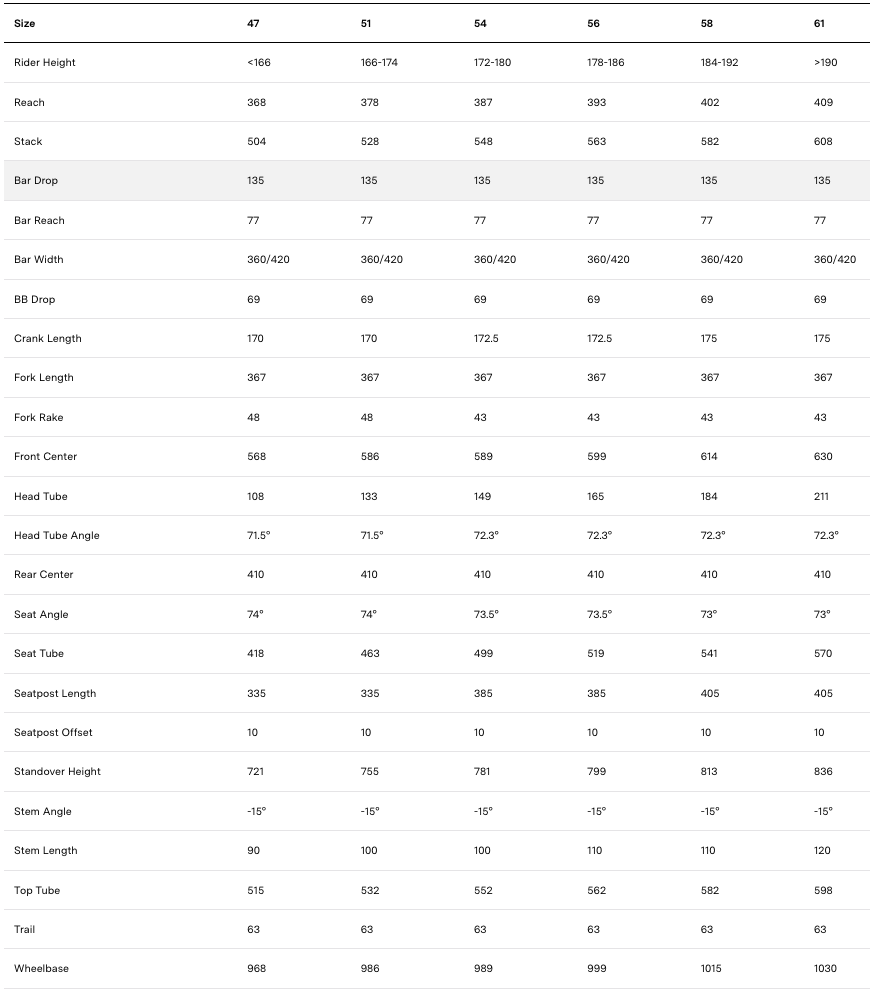Select the Wheelbase row label
870x995 pixels.
click(41, 969)
